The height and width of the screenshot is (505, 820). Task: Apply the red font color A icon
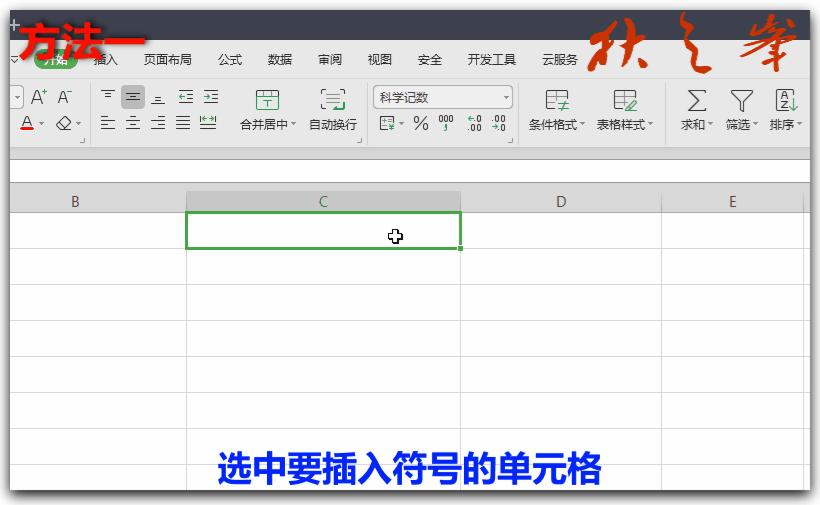pyautogui.click(x=27, y=123)
